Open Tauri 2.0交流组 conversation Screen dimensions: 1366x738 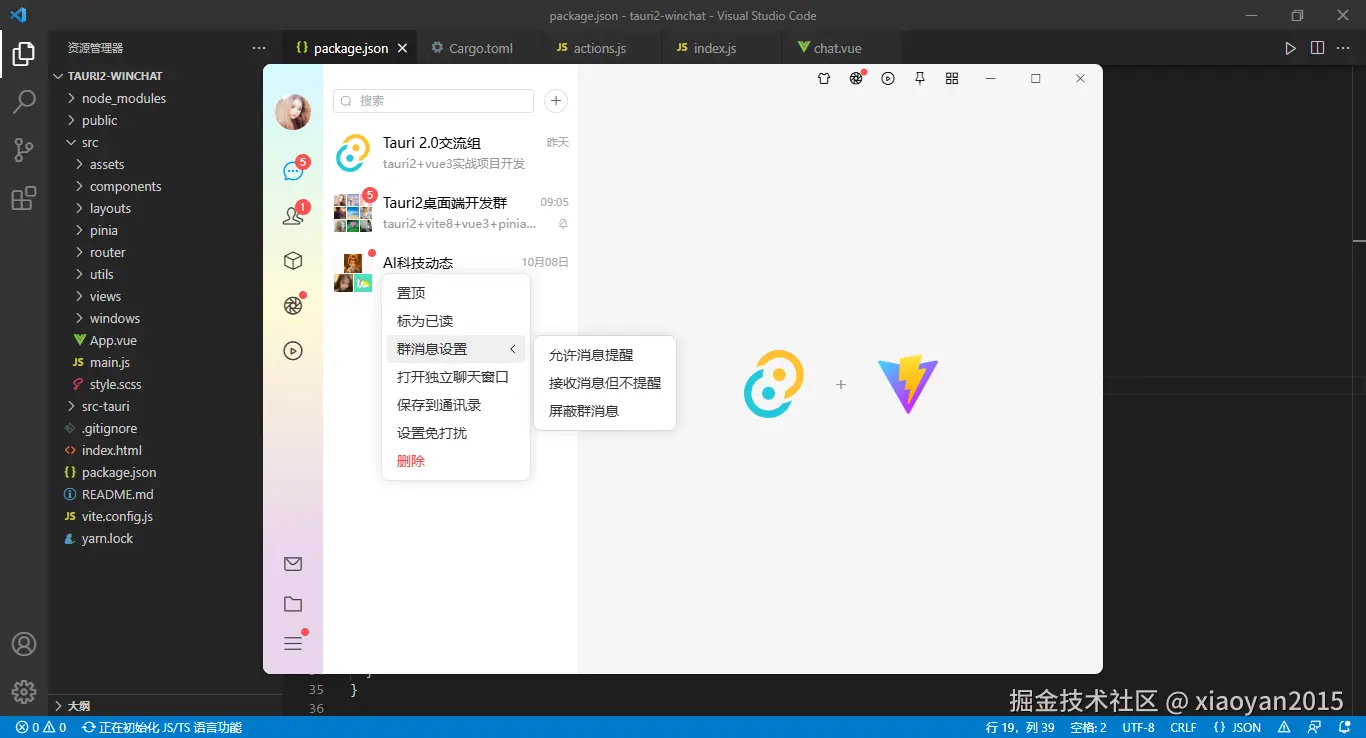coord(451,153)
